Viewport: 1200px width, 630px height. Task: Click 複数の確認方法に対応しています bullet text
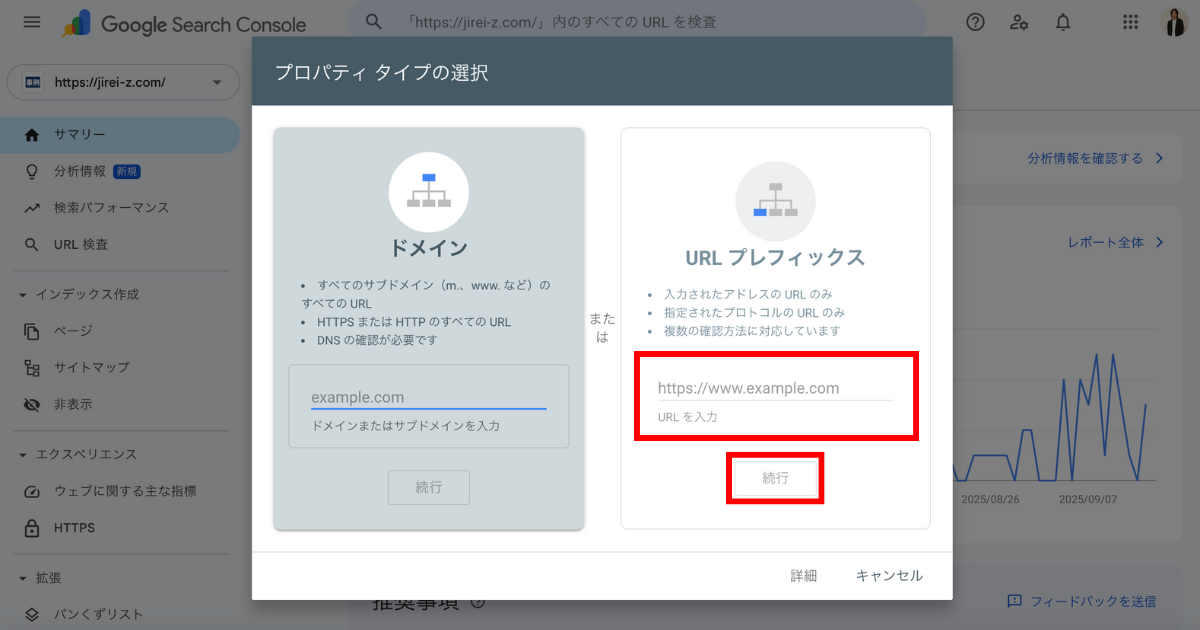(752, 331)
